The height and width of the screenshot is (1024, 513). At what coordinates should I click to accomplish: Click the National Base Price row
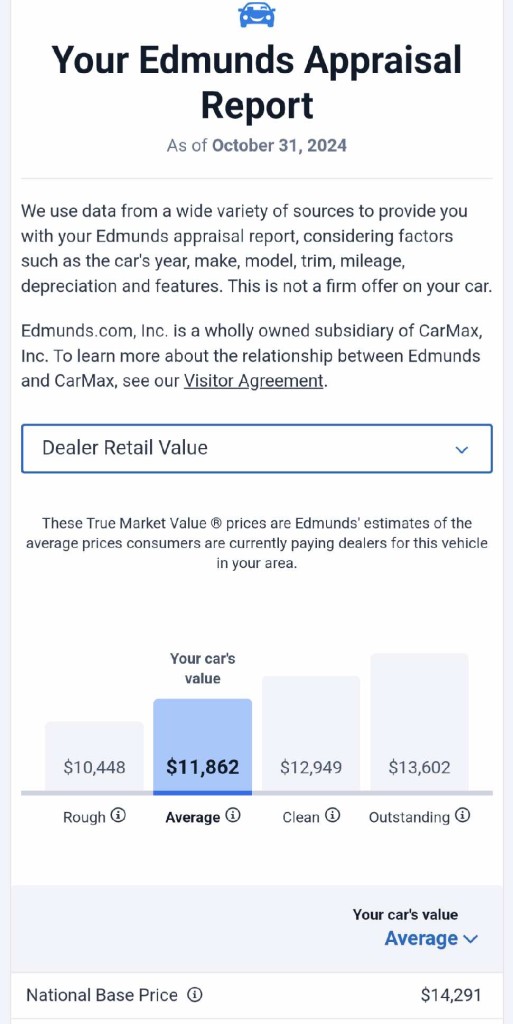point(256,995)
